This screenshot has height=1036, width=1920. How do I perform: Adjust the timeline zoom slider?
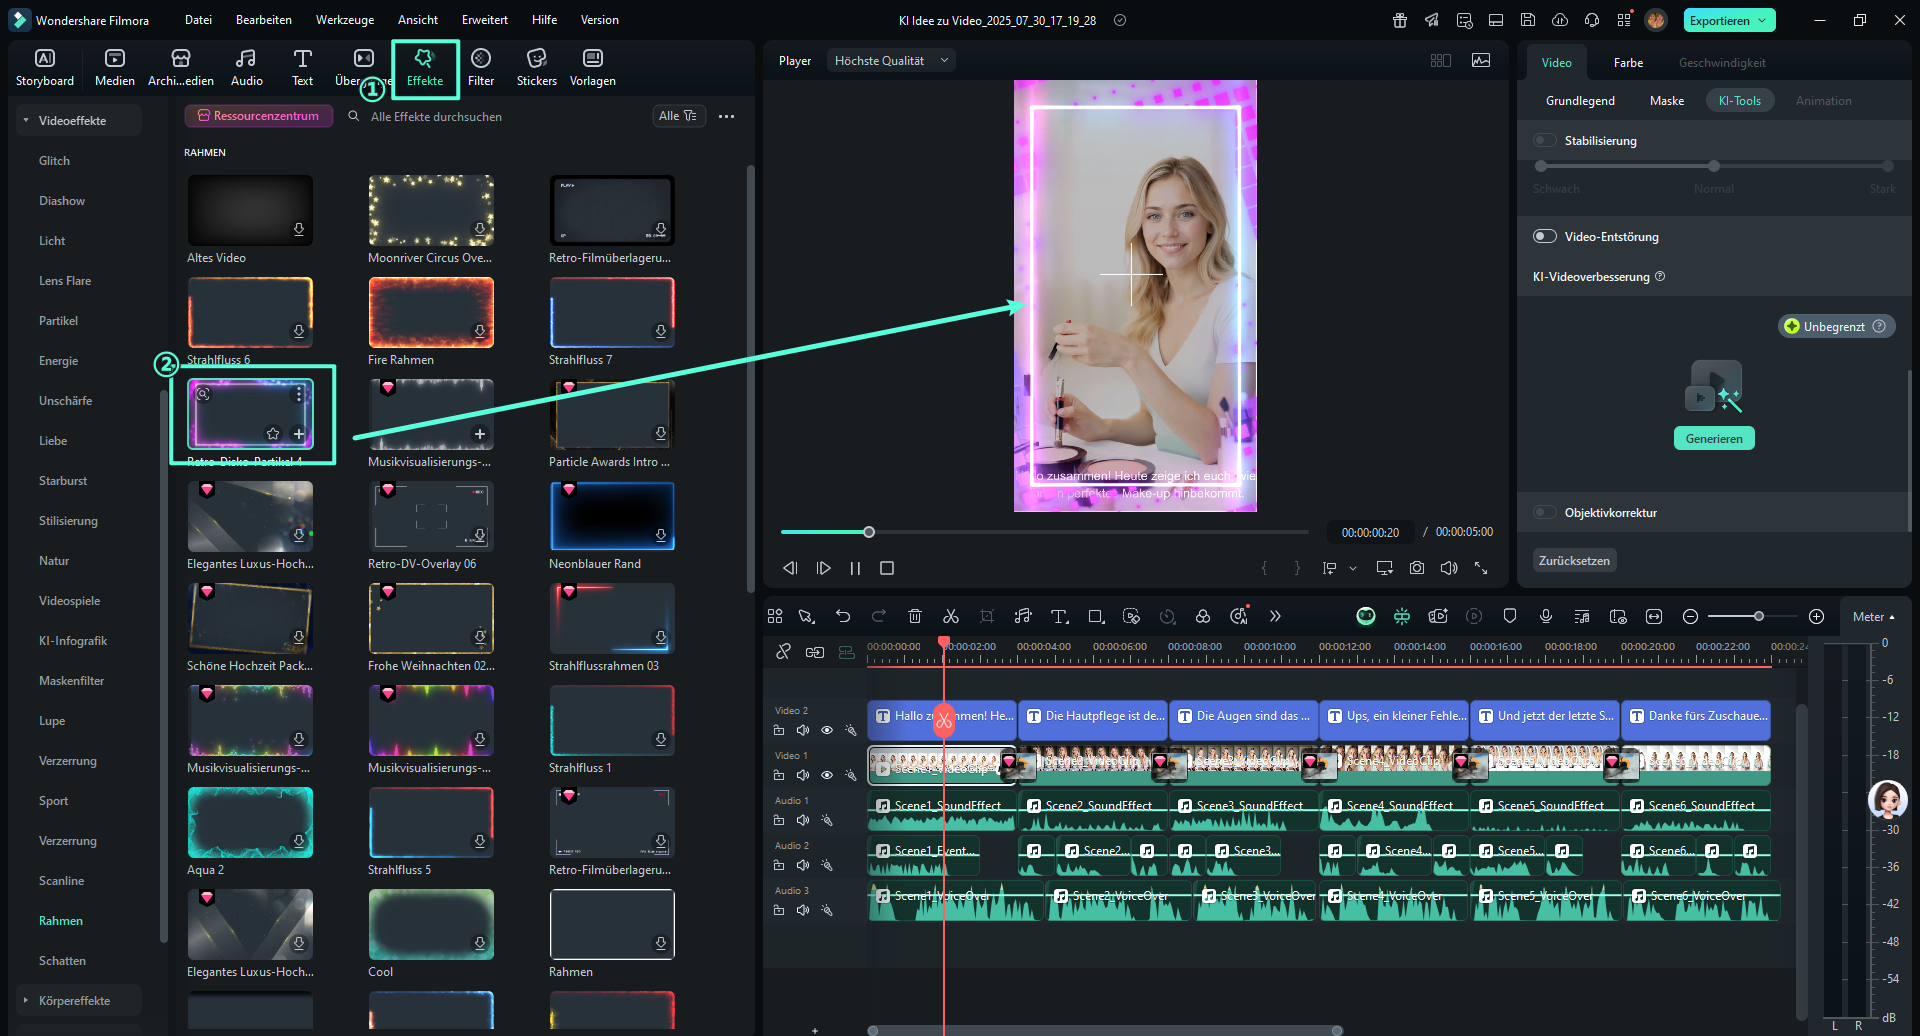(1759, 616)
